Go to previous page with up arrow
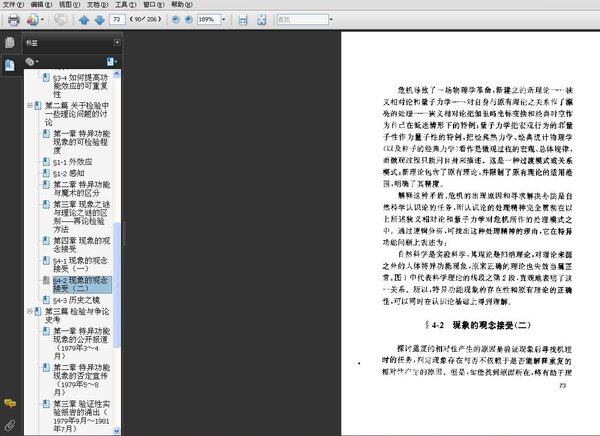The image size is (600, 436). pos(84,20)
